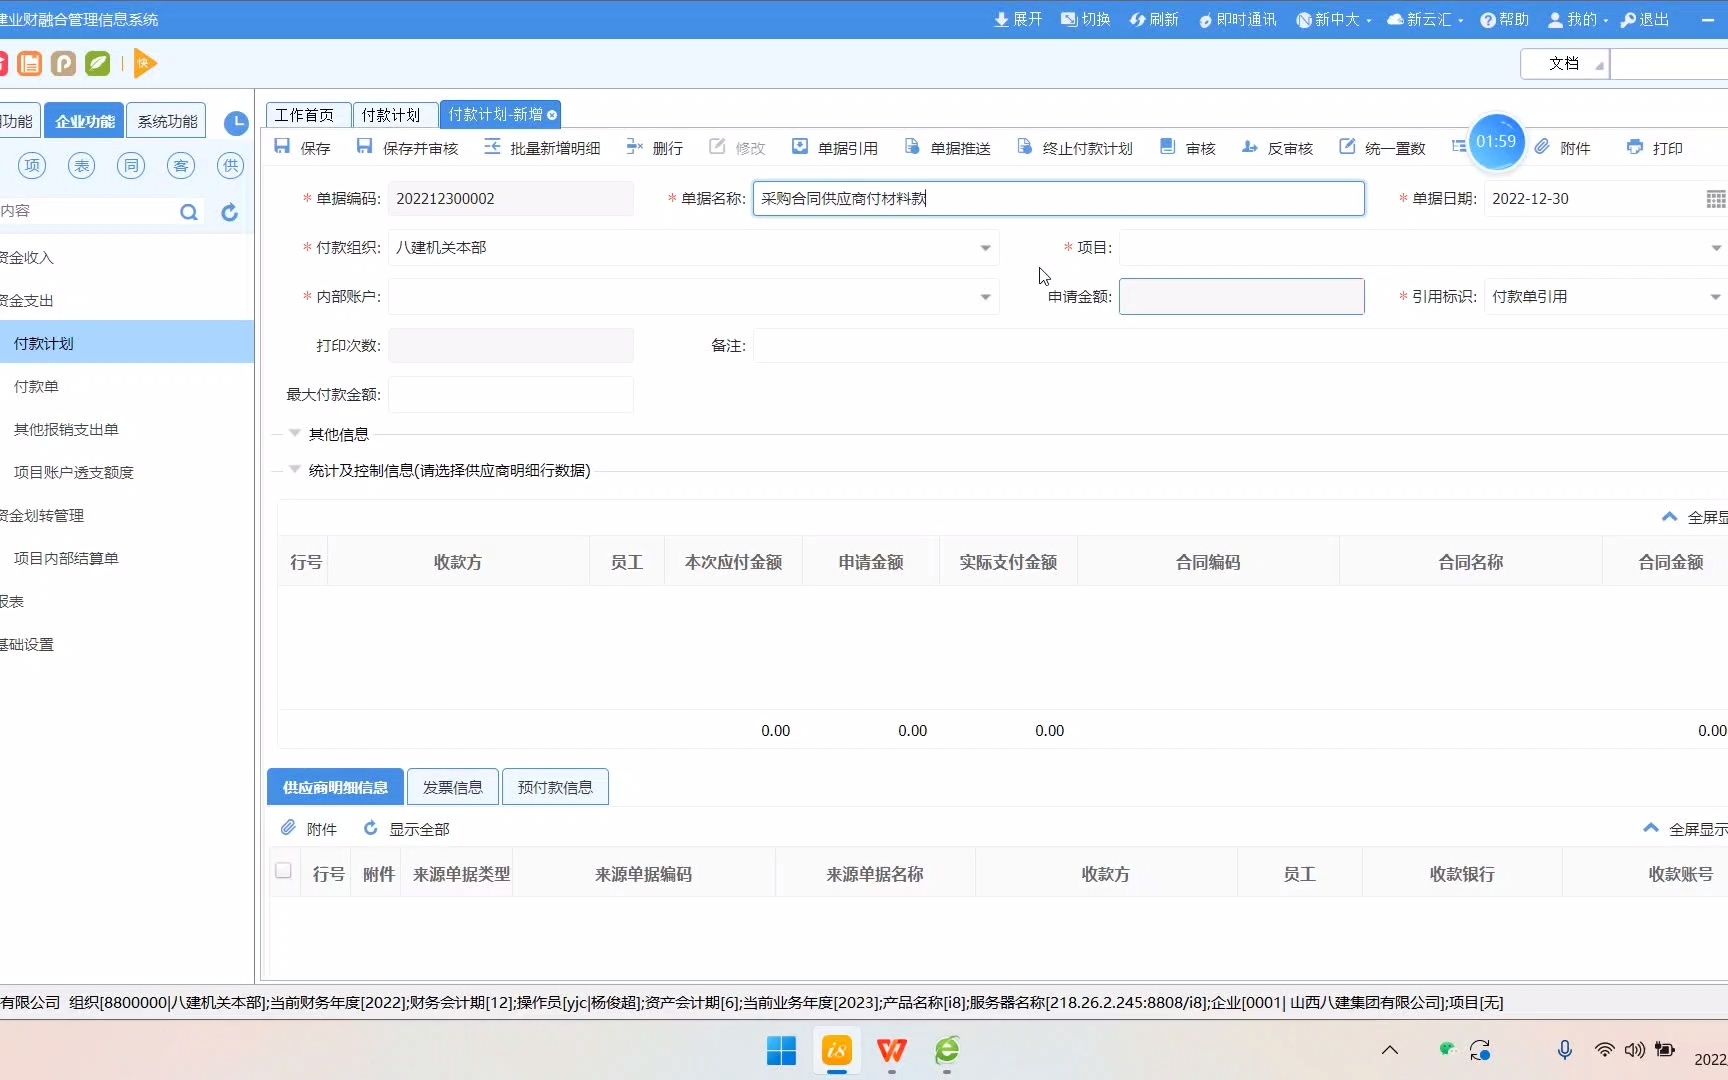
Task: Open the 我的 account dropdown
Action: pyautogui.click(x=1577, y=19)
